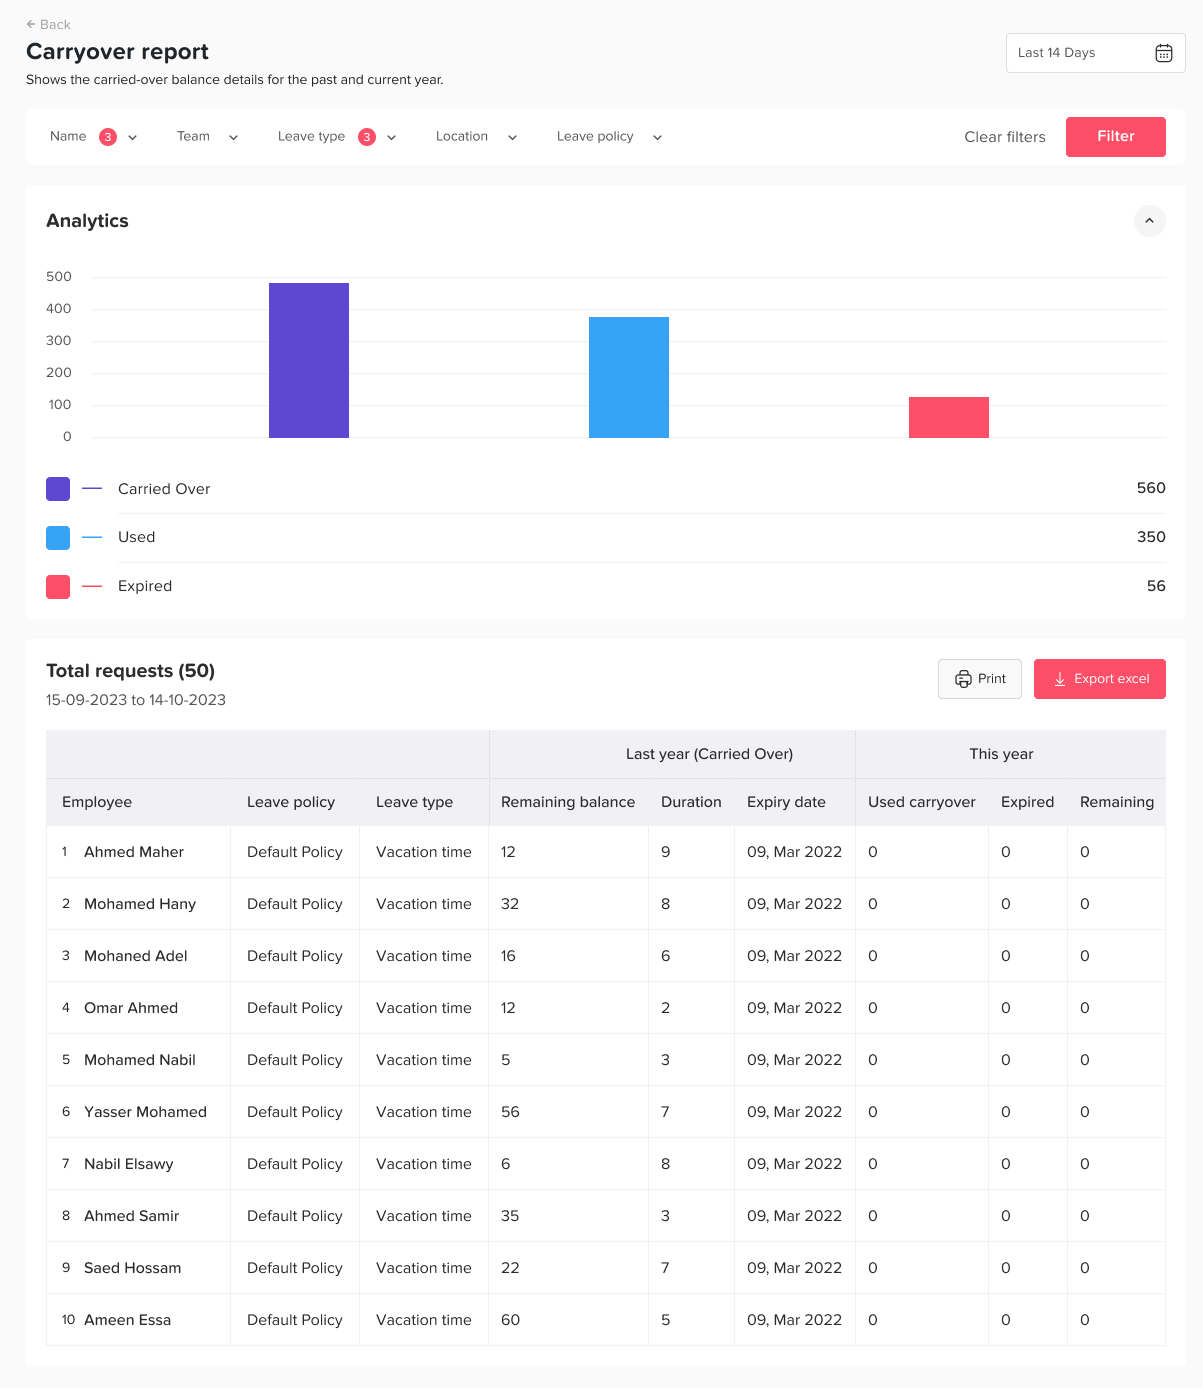Click the purple Carried Over chart bar
The height and width of the screenshot is (1388, 1203).
[x=309, y=360]
